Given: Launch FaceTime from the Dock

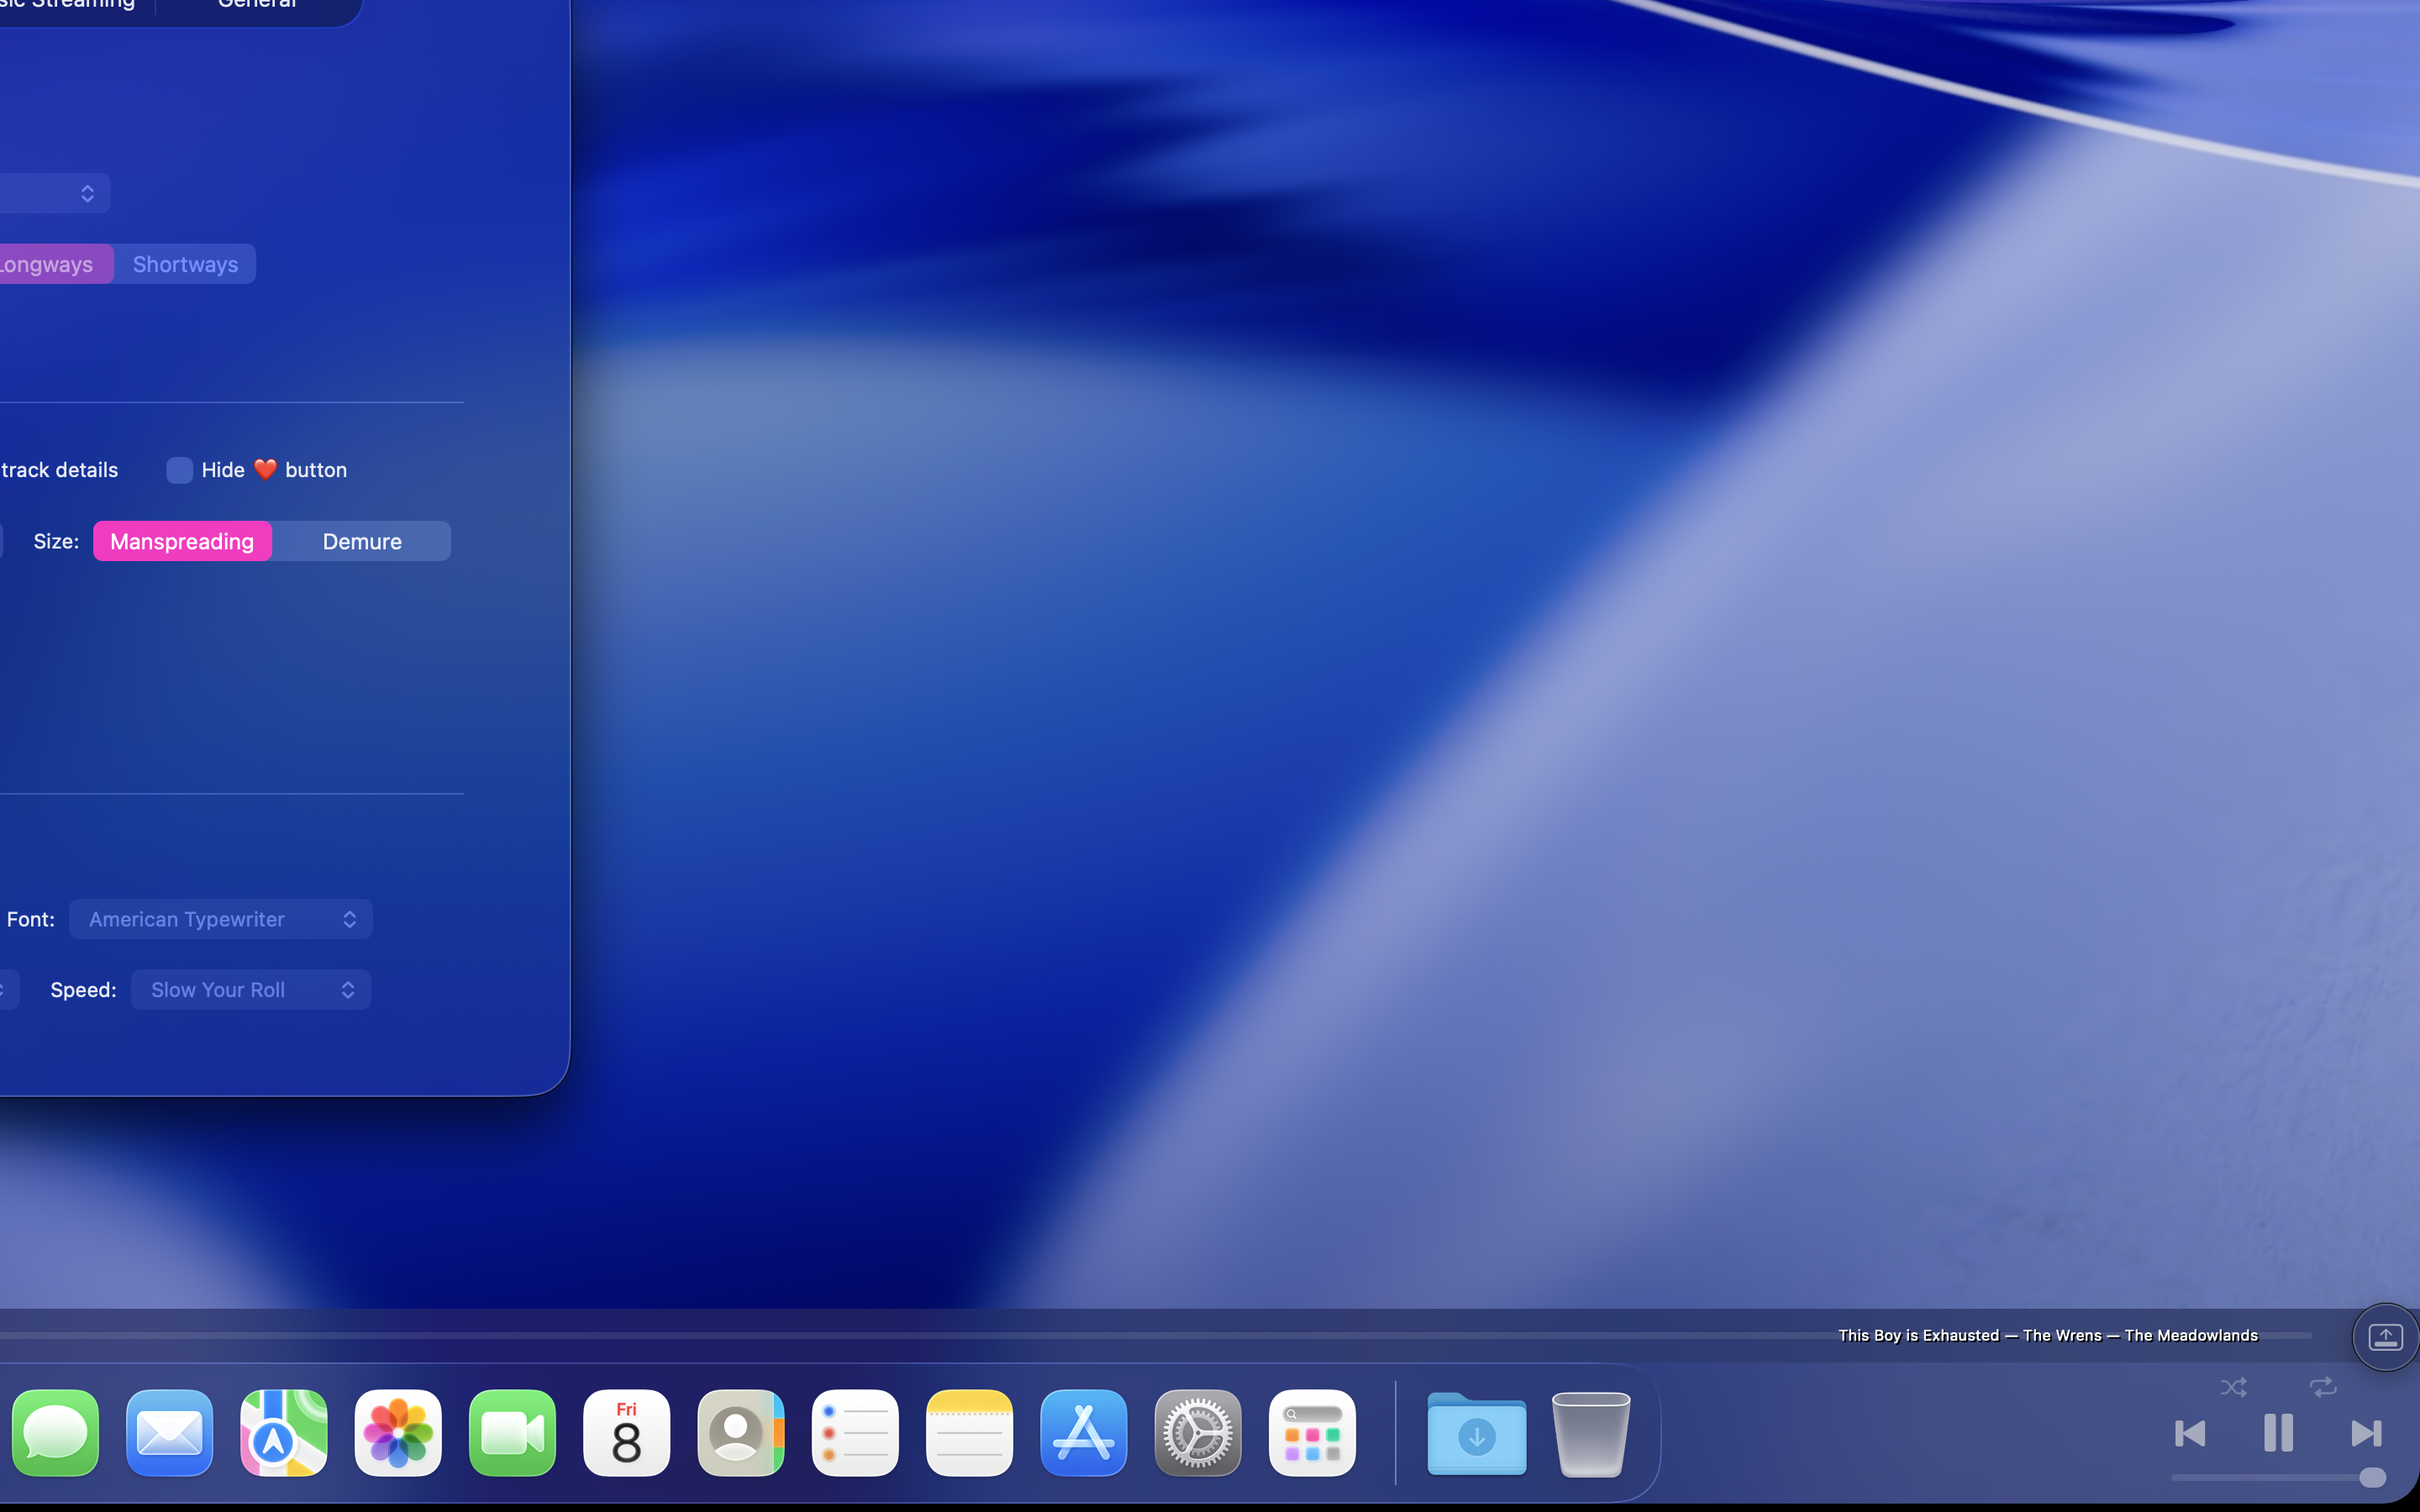Looking at the screenshot, I should (x=512, y=1433).
